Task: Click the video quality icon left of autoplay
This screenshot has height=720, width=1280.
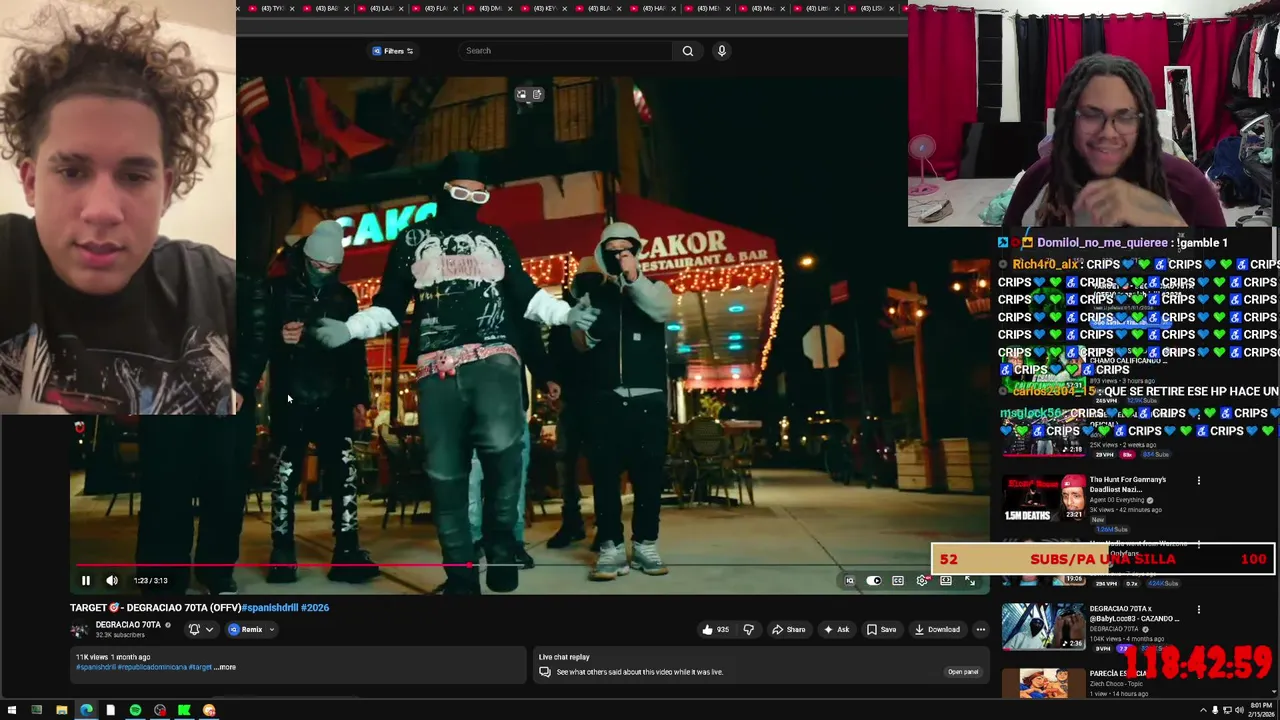Action: pos(850,581)
